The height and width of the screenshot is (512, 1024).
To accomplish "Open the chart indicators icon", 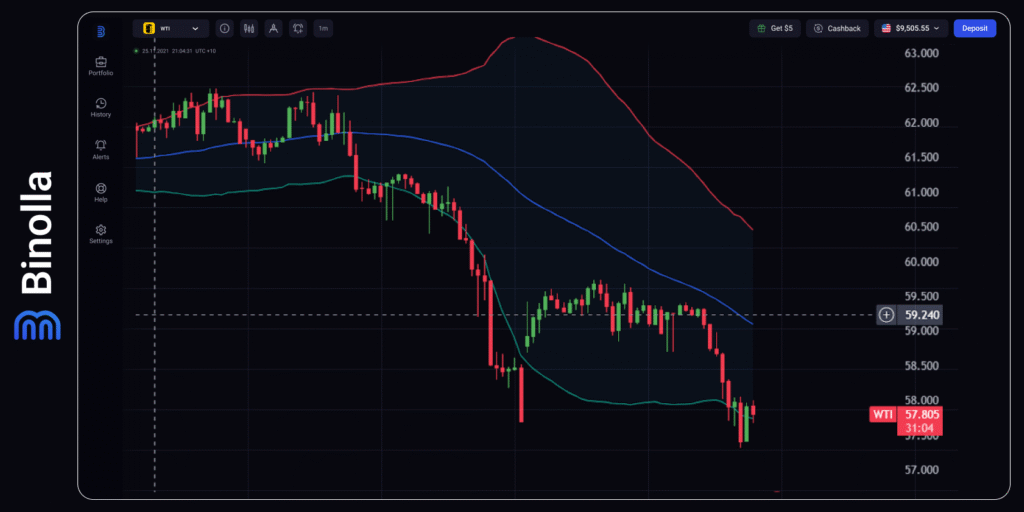I will tap(298, 29).
